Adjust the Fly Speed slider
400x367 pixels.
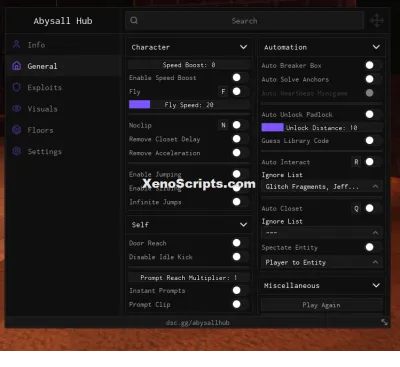point(189,105)
